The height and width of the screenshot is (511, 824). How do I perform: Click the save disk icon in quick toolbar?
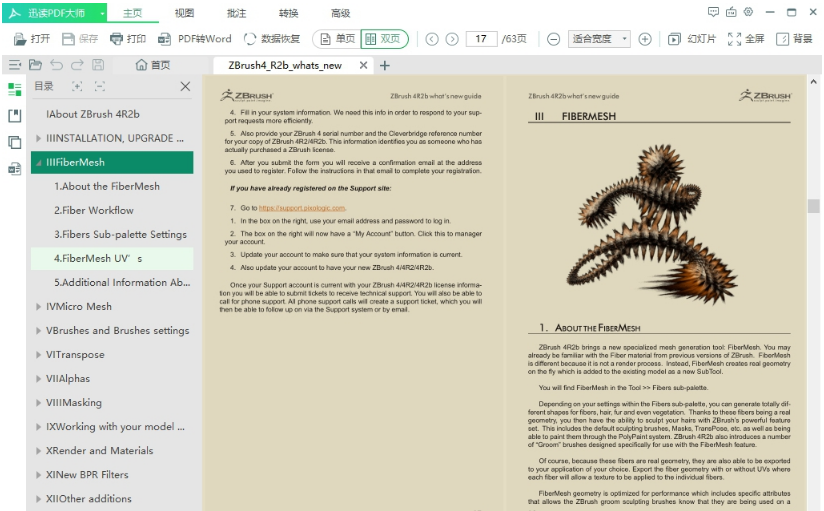click(x=98, y=65)
